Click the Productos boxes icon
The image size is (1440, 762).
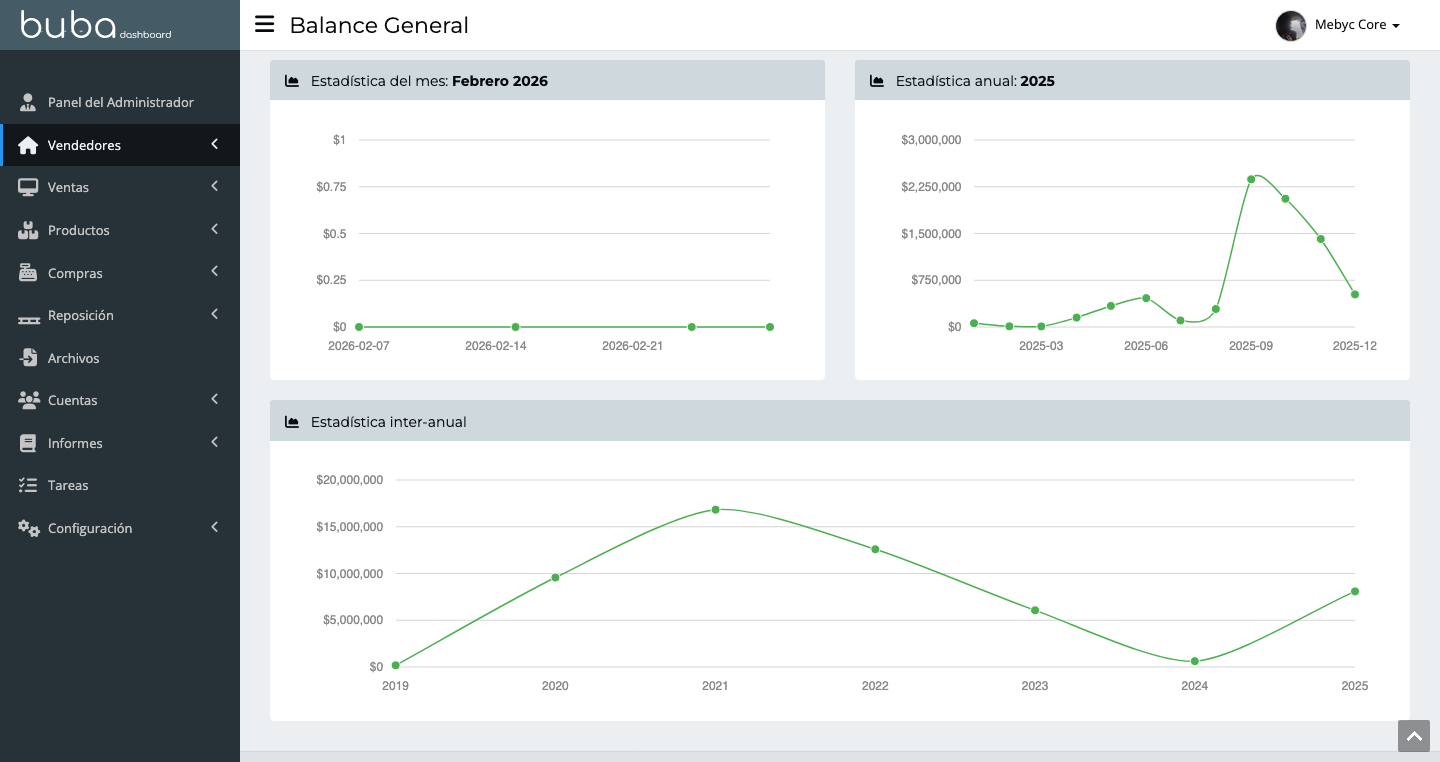[x=28, y=230]
